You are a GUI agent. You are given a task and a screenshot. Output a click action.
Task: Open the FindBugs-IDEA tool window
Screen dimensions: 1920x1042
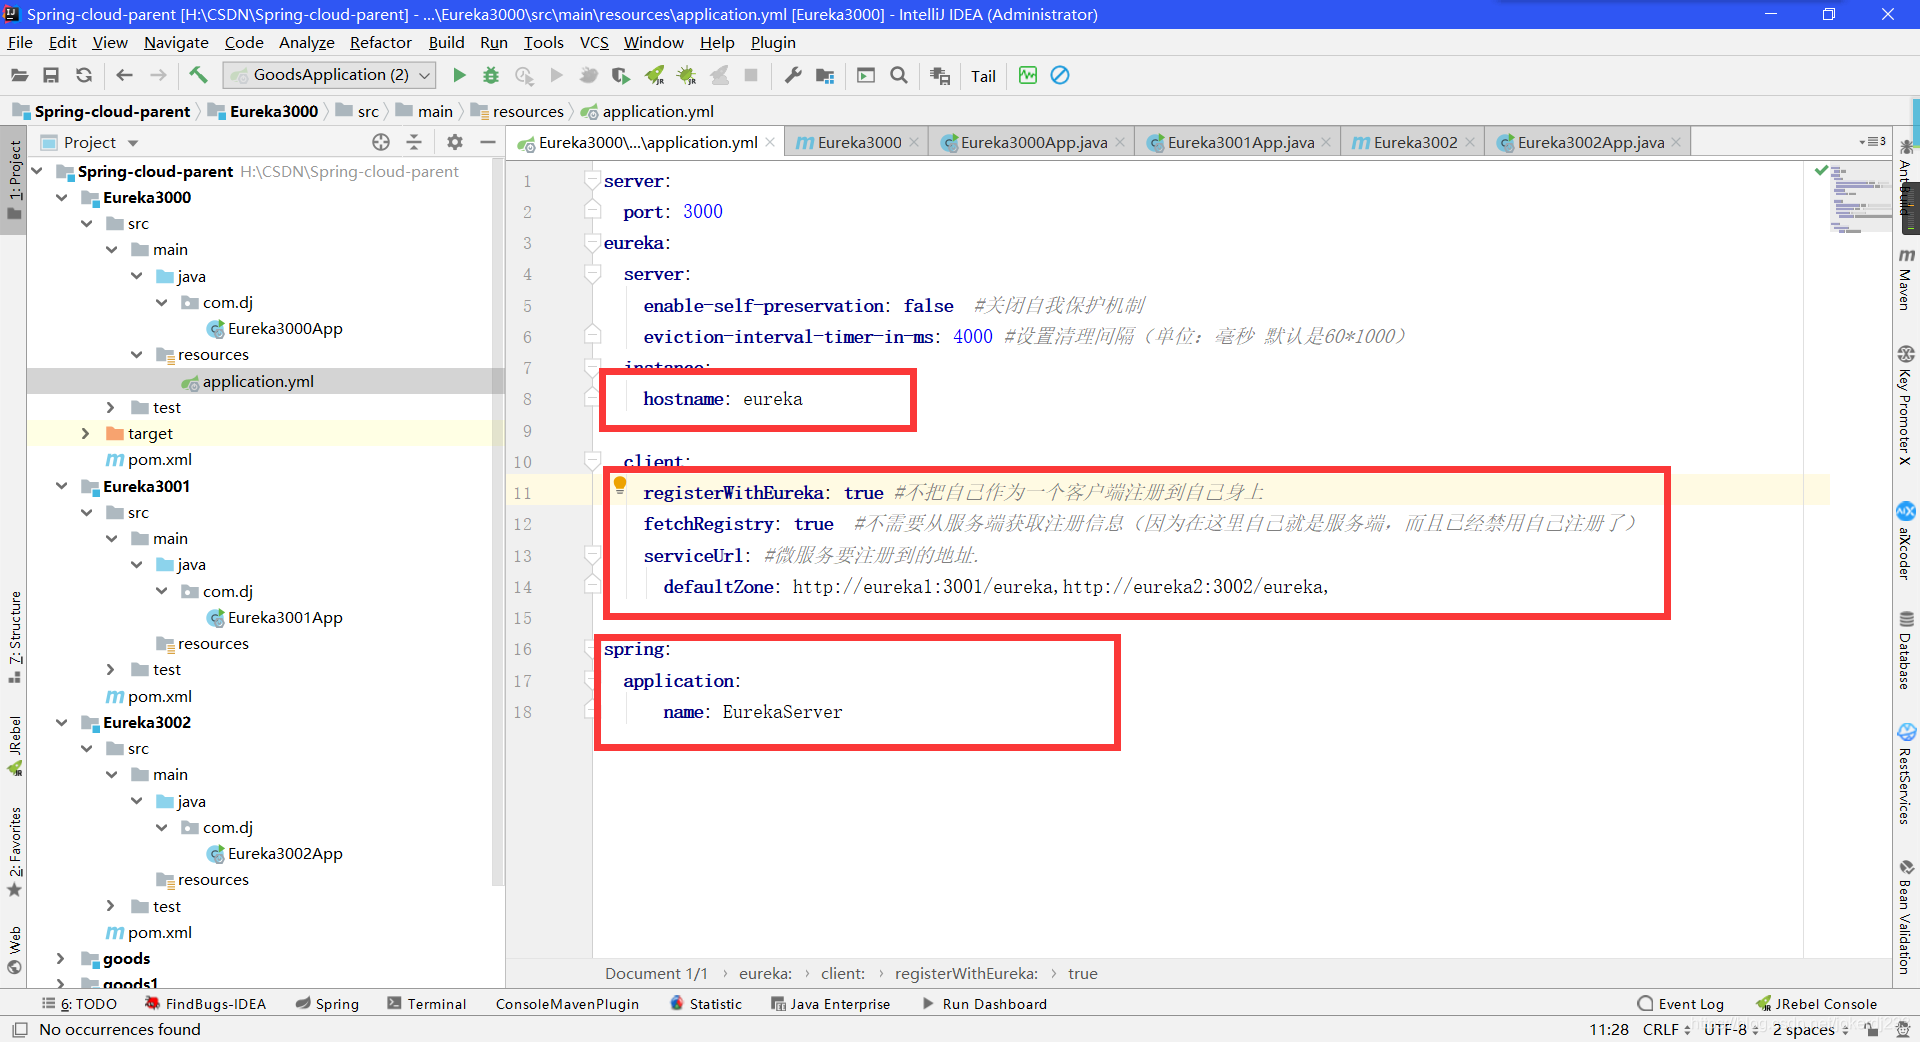205,1004
